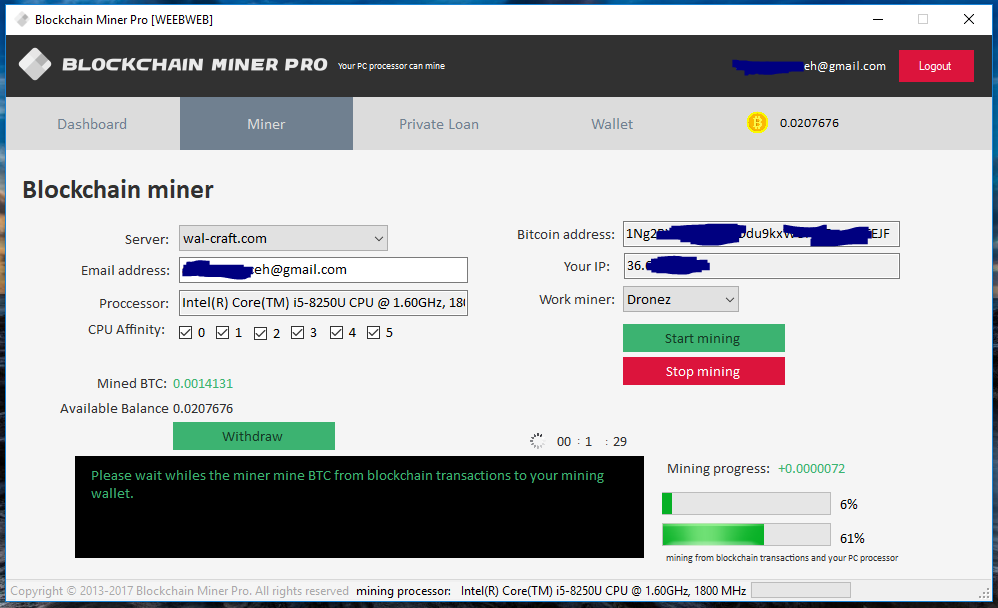Open the Private Loan tab
Image resolution: width=998 pixels, height=608 pixels.
click(439, 124)
